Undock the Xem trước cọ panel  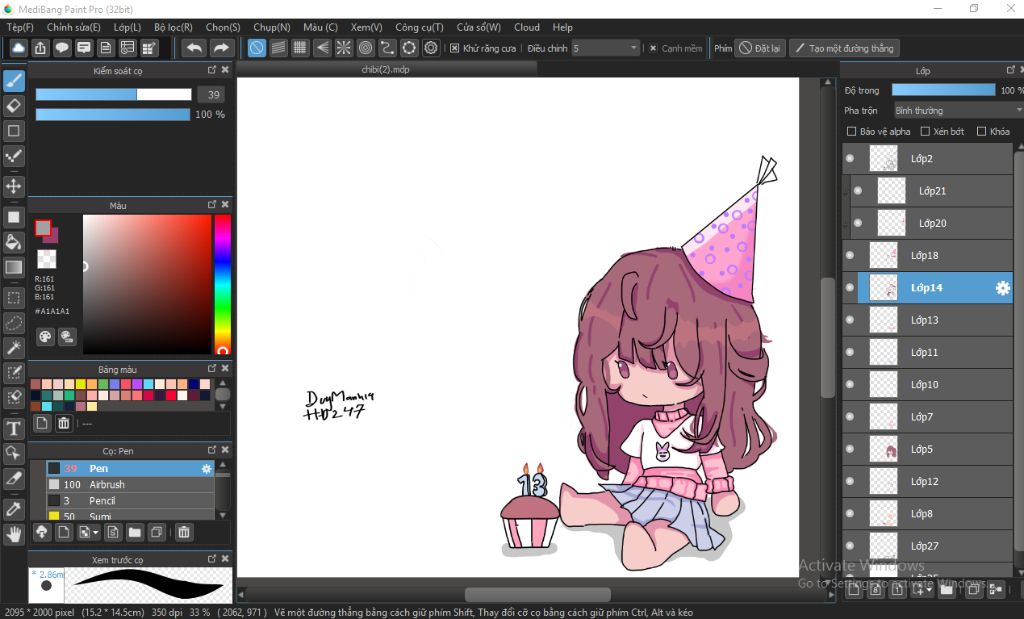pyautogui.click(x=212, y=559)
